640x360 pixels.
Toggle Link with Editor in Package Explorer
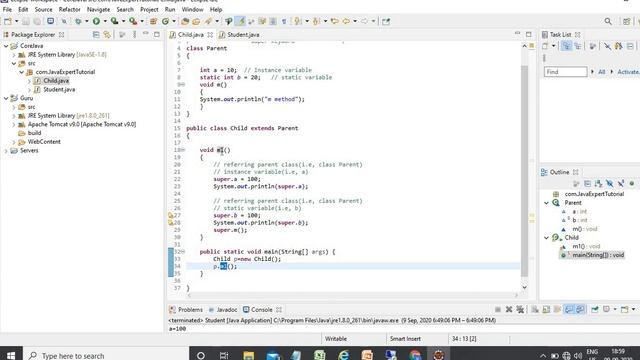107,35
